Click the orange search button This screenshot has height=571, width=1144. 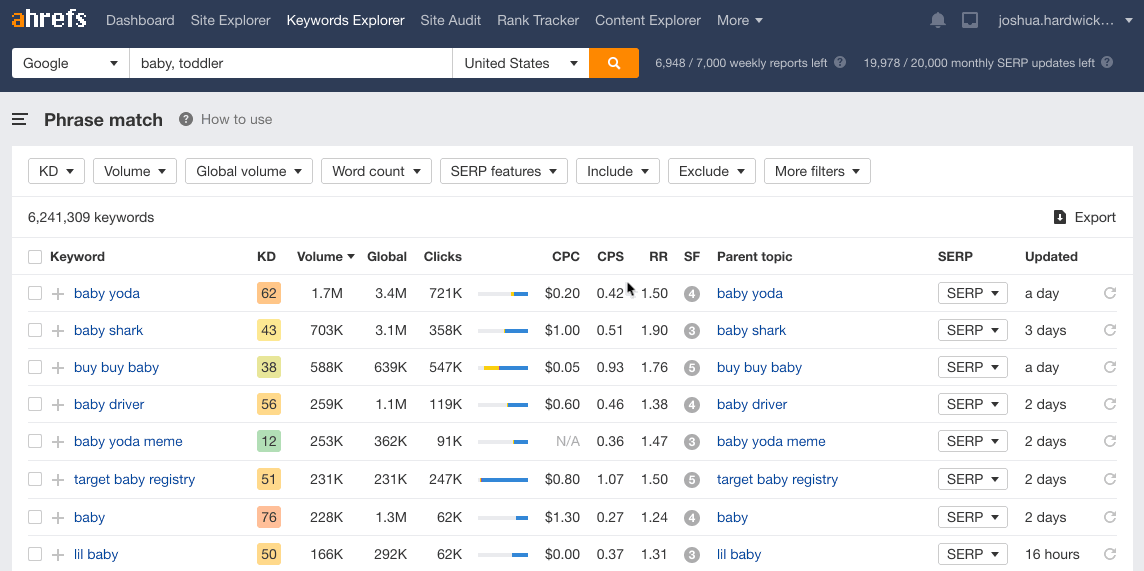point(614,63)
